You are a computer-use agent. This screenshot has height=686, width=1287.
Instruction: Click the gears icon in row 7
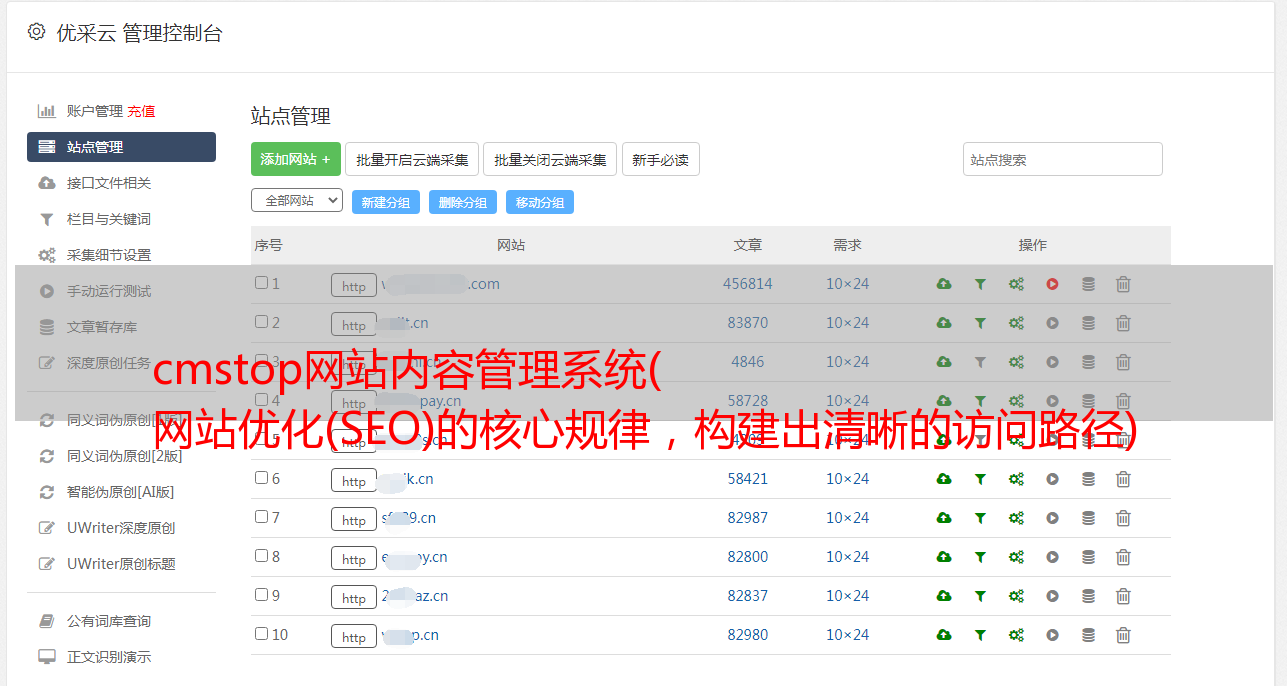1016,518
